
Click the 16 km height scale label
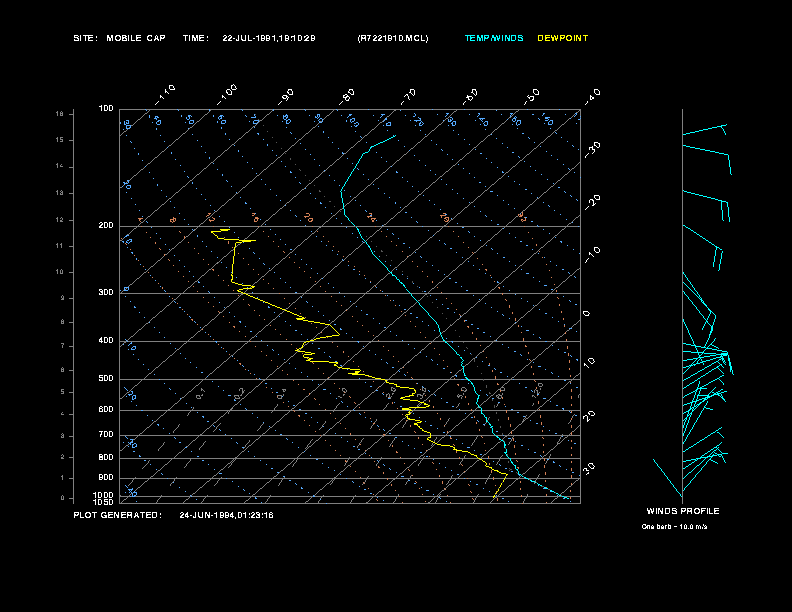tap(60, 114)
